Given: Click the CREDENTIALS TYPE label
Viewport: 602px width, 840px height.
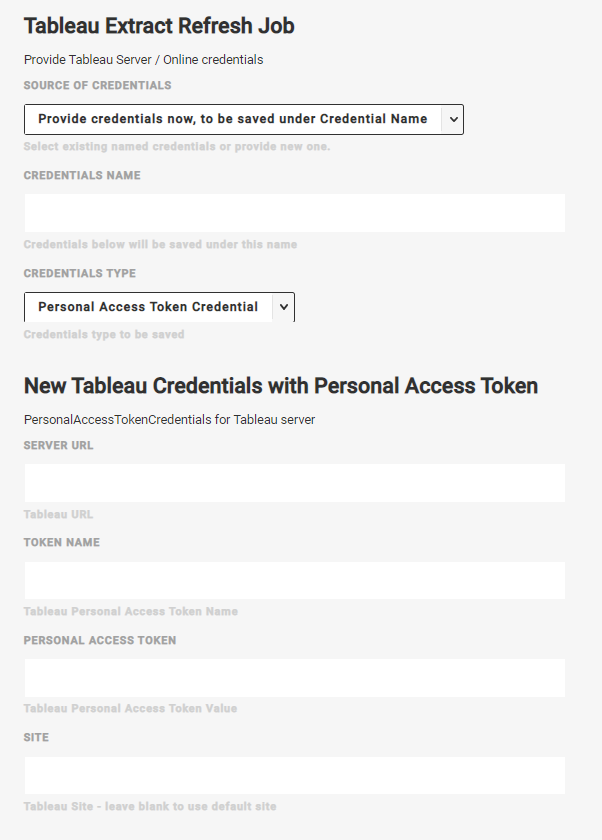Looking at the screenshot, I should coord(80,274).
